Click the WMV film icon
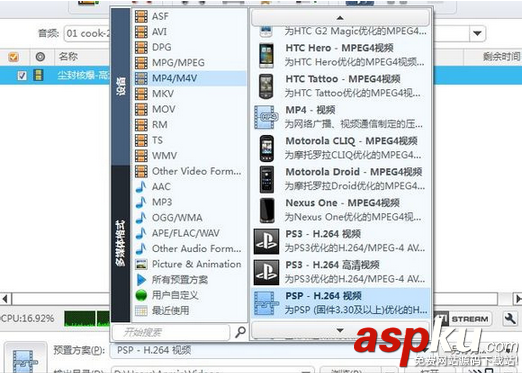The width and height of the screenshot is (524, 373). click(141, 155)
